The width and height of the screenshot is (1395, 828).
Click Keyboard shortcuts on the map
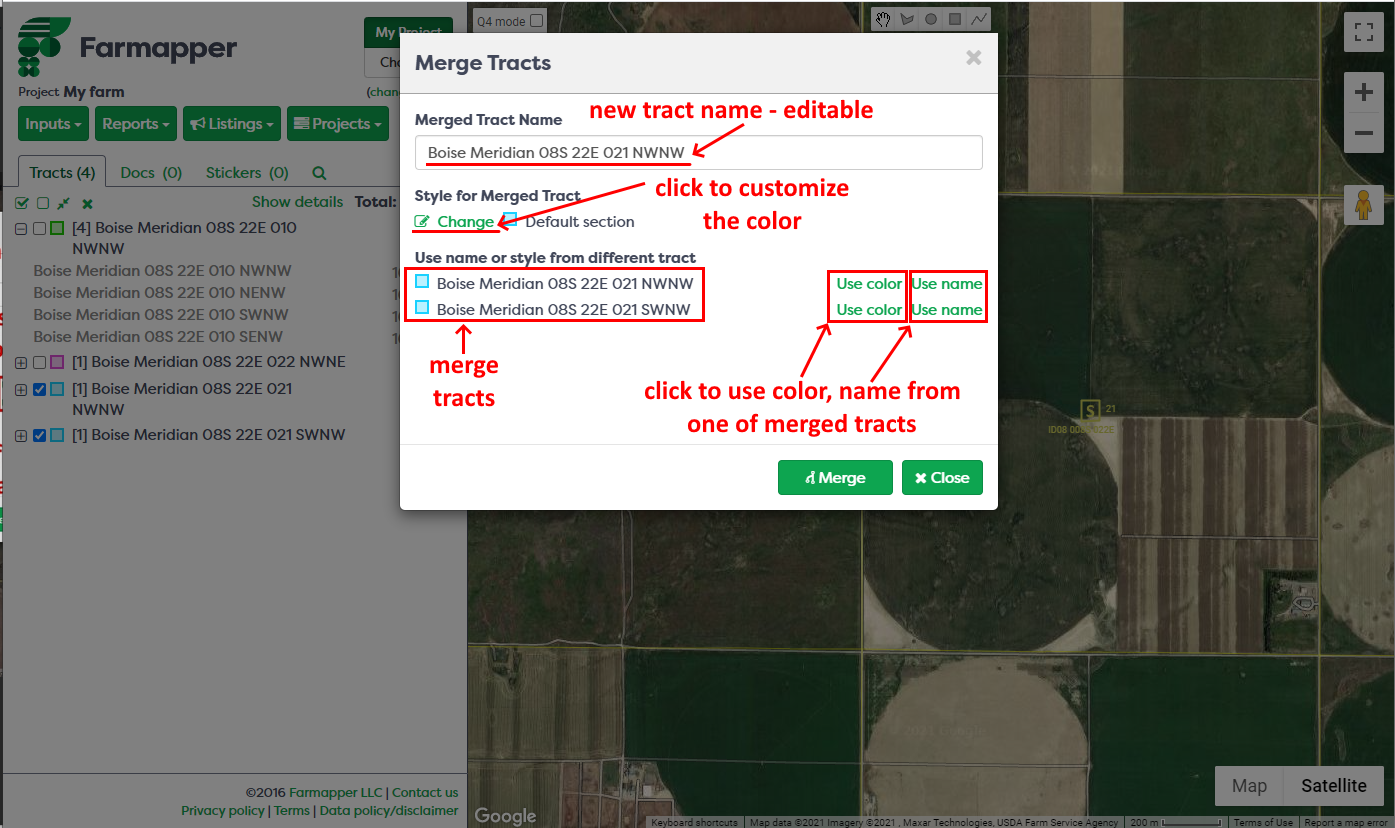tap(694, 822)
